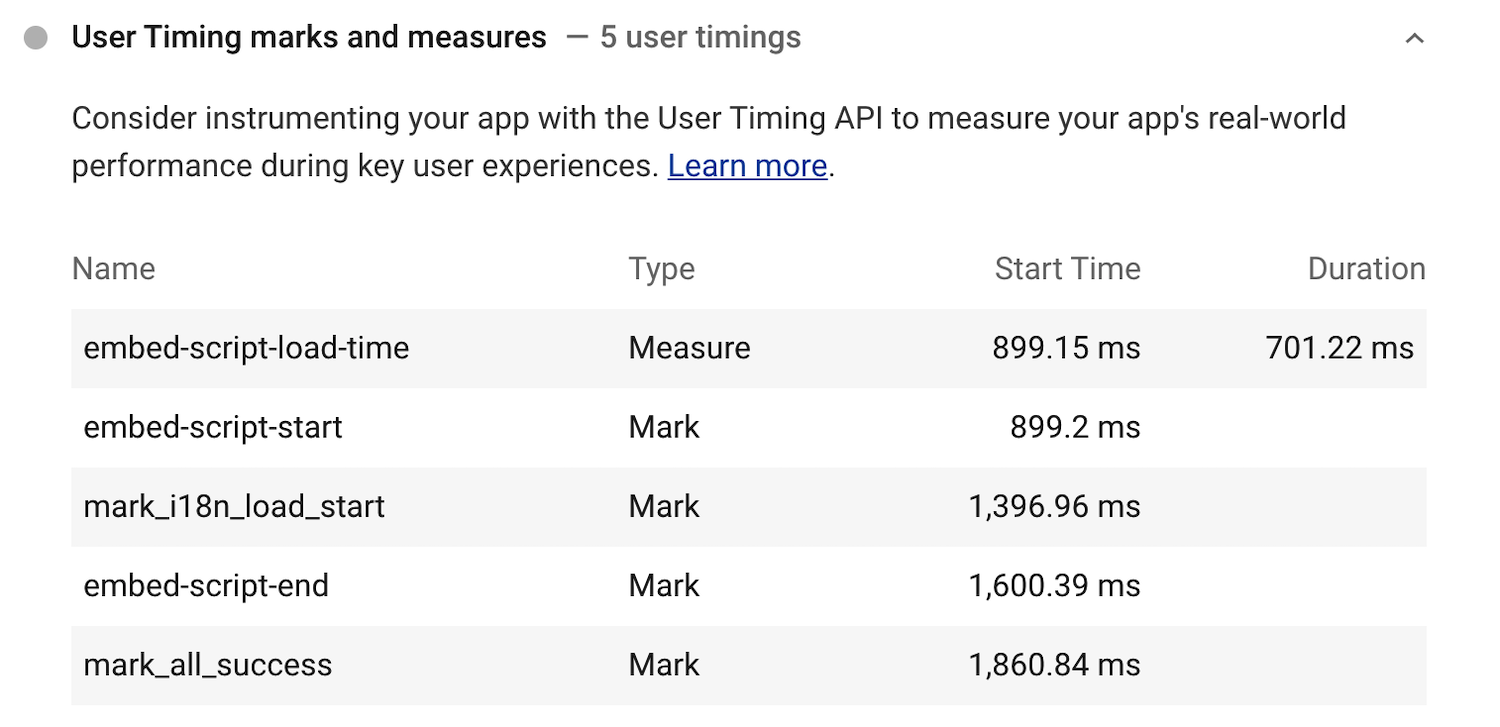Click the embed-script-end mark row

coord(206,585)
